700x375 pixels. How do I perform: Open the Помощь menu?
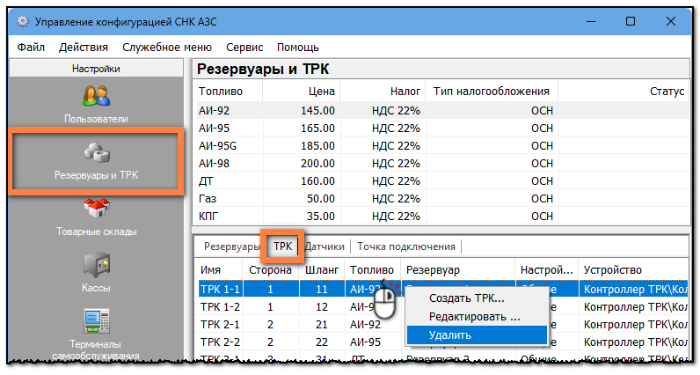(x=298, y=47)
